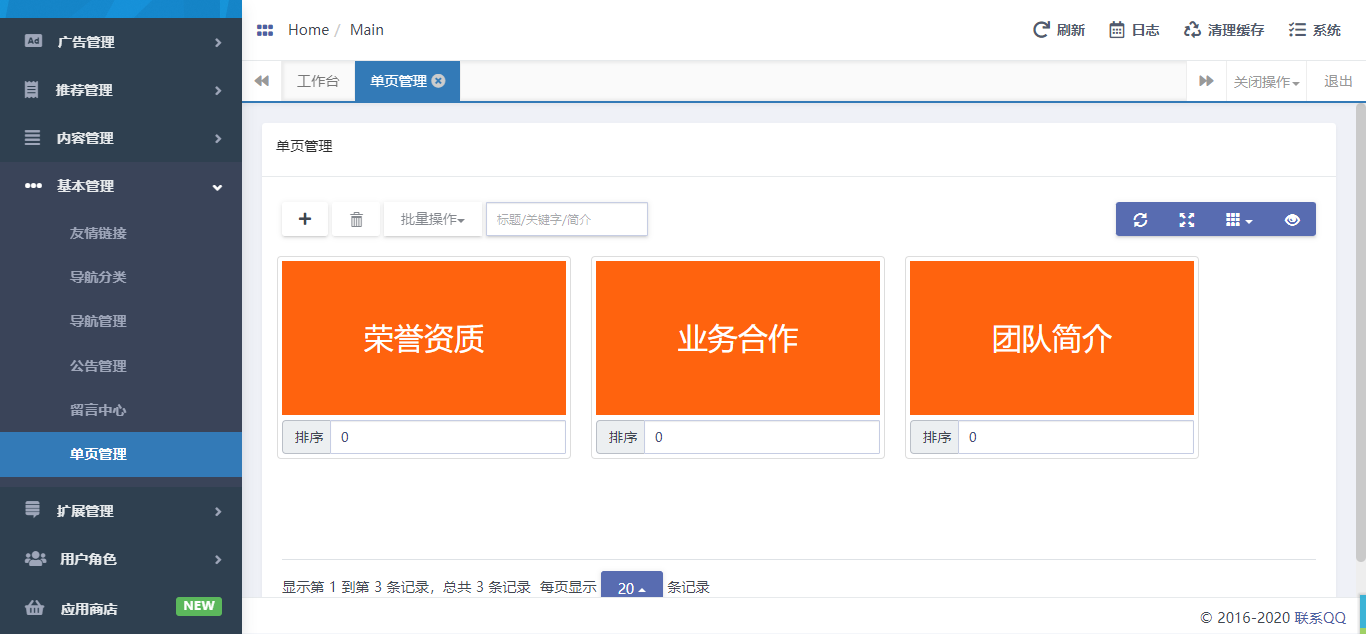1366x634 pixels.
Task: Click the plus icon to add page
Action: (305, 219)
